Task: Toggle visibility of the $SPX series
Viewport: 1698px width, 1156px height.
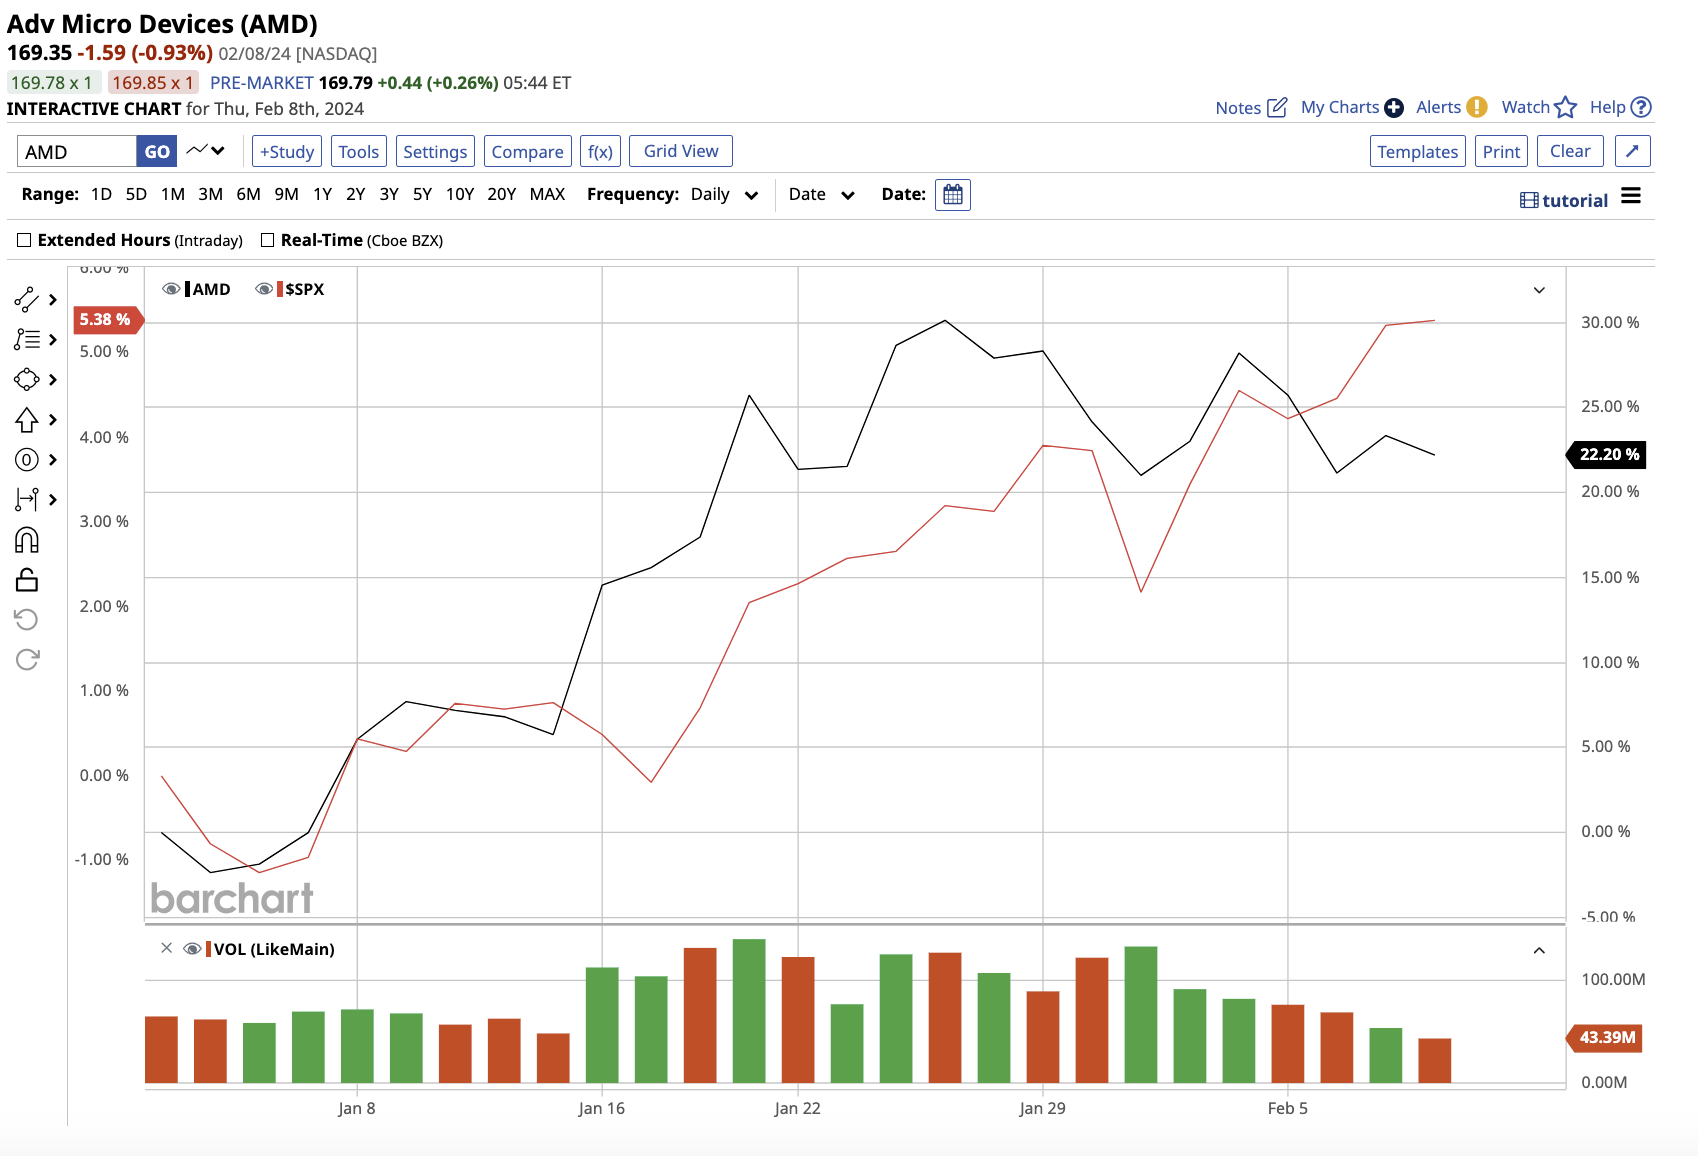Action: pyautogui.click(x=264, y=289)
